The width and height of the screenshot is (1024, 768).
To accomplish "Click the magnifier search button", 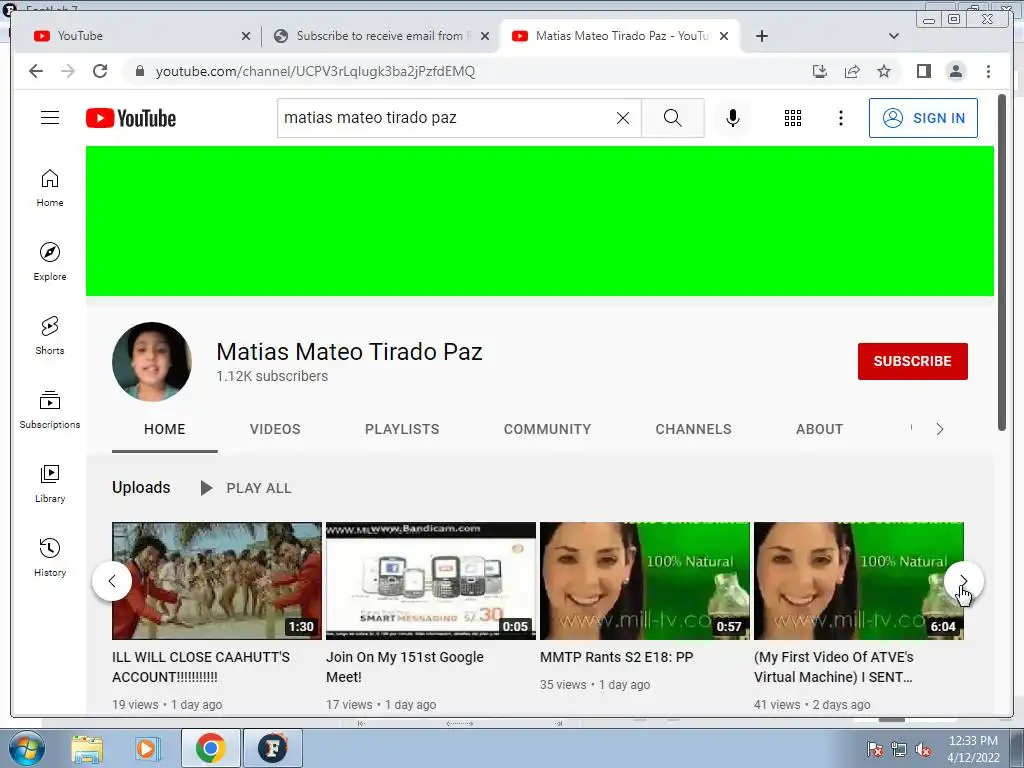I will pos(673,118).
